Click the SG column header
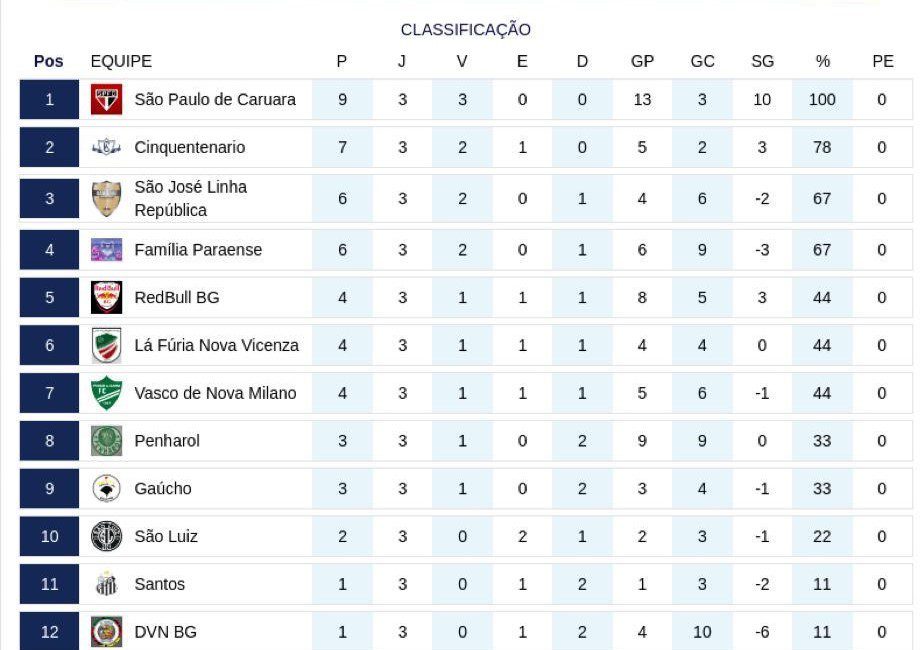 click(x=762, y=61)
